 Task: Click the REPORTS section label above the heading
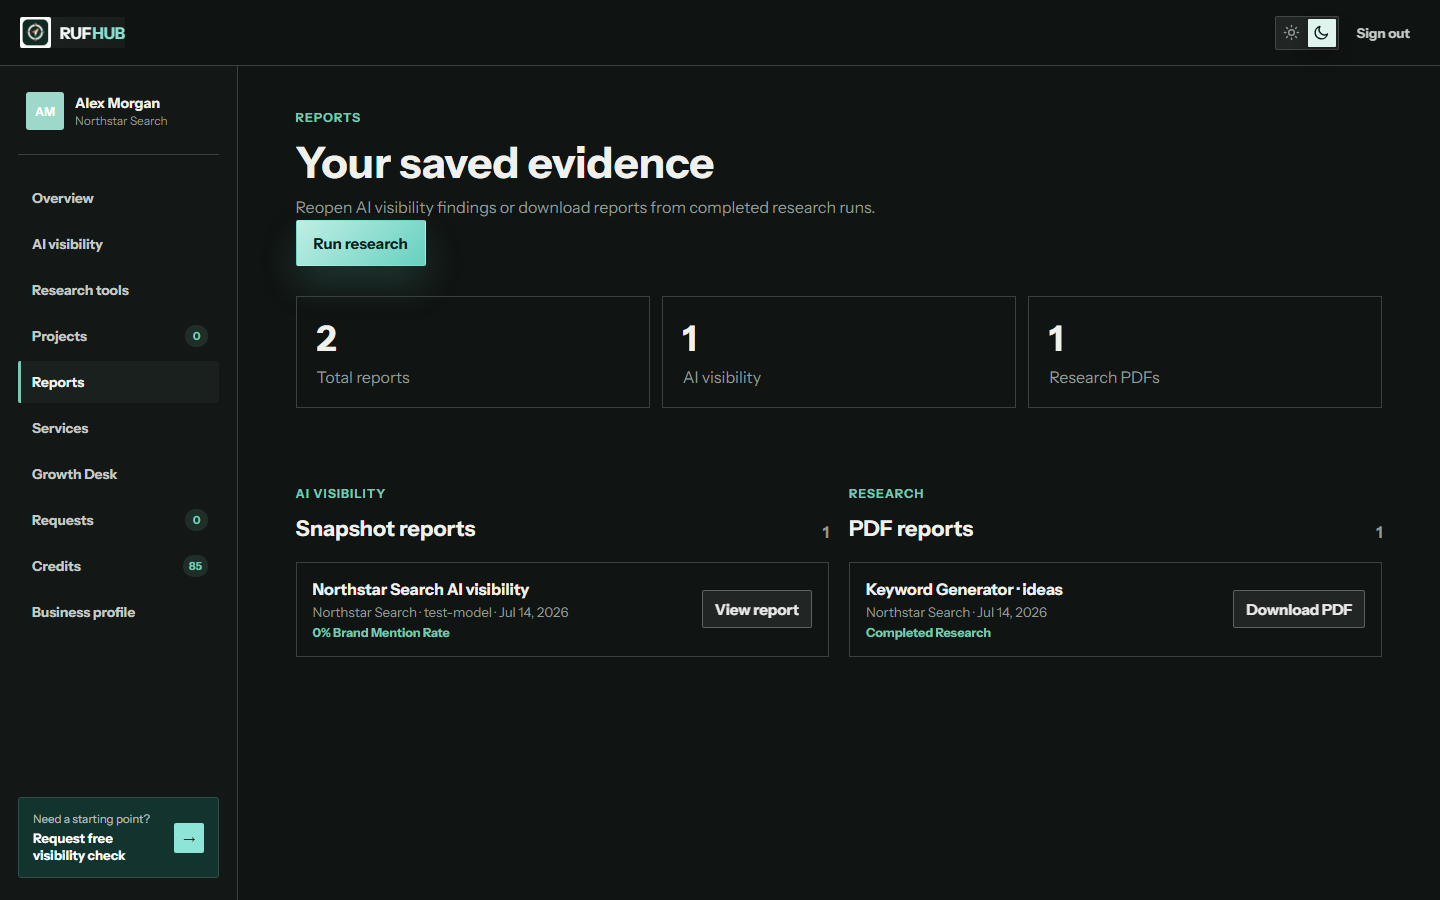[x=328, y=118]
